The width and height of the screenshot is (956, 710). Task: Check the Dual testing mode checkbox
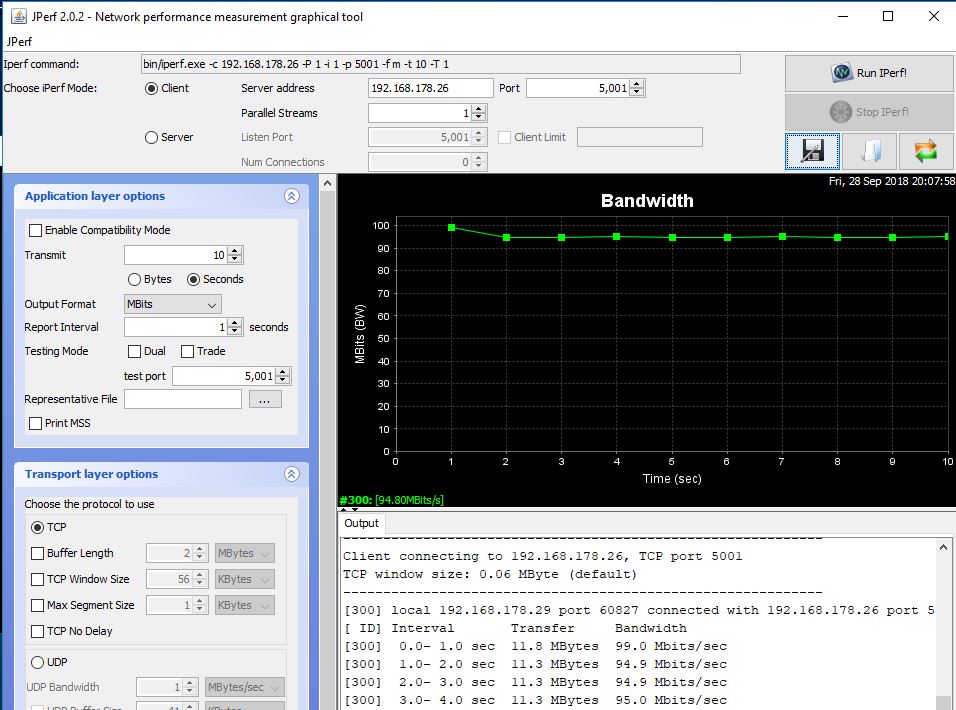tap(134, 352)
